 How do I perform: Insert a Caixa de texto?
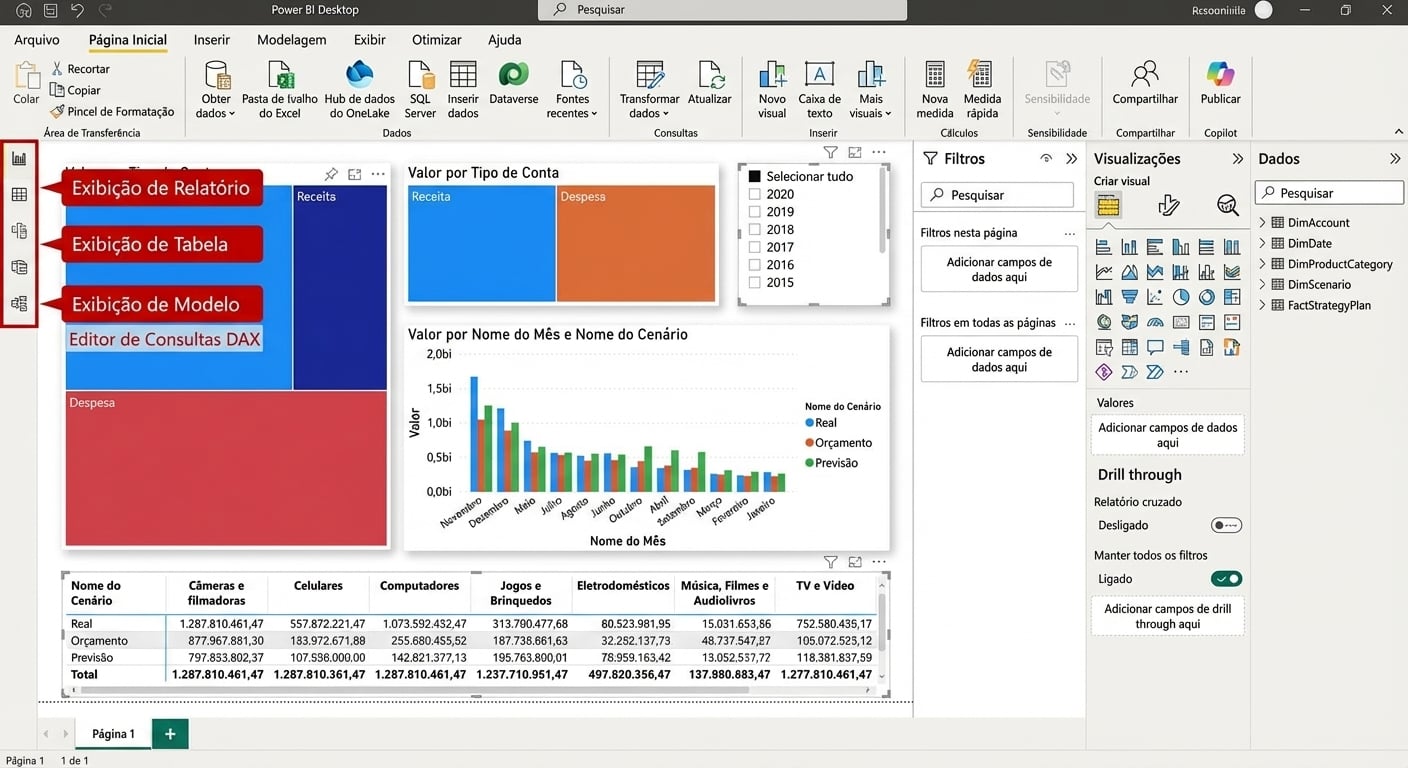819,88
